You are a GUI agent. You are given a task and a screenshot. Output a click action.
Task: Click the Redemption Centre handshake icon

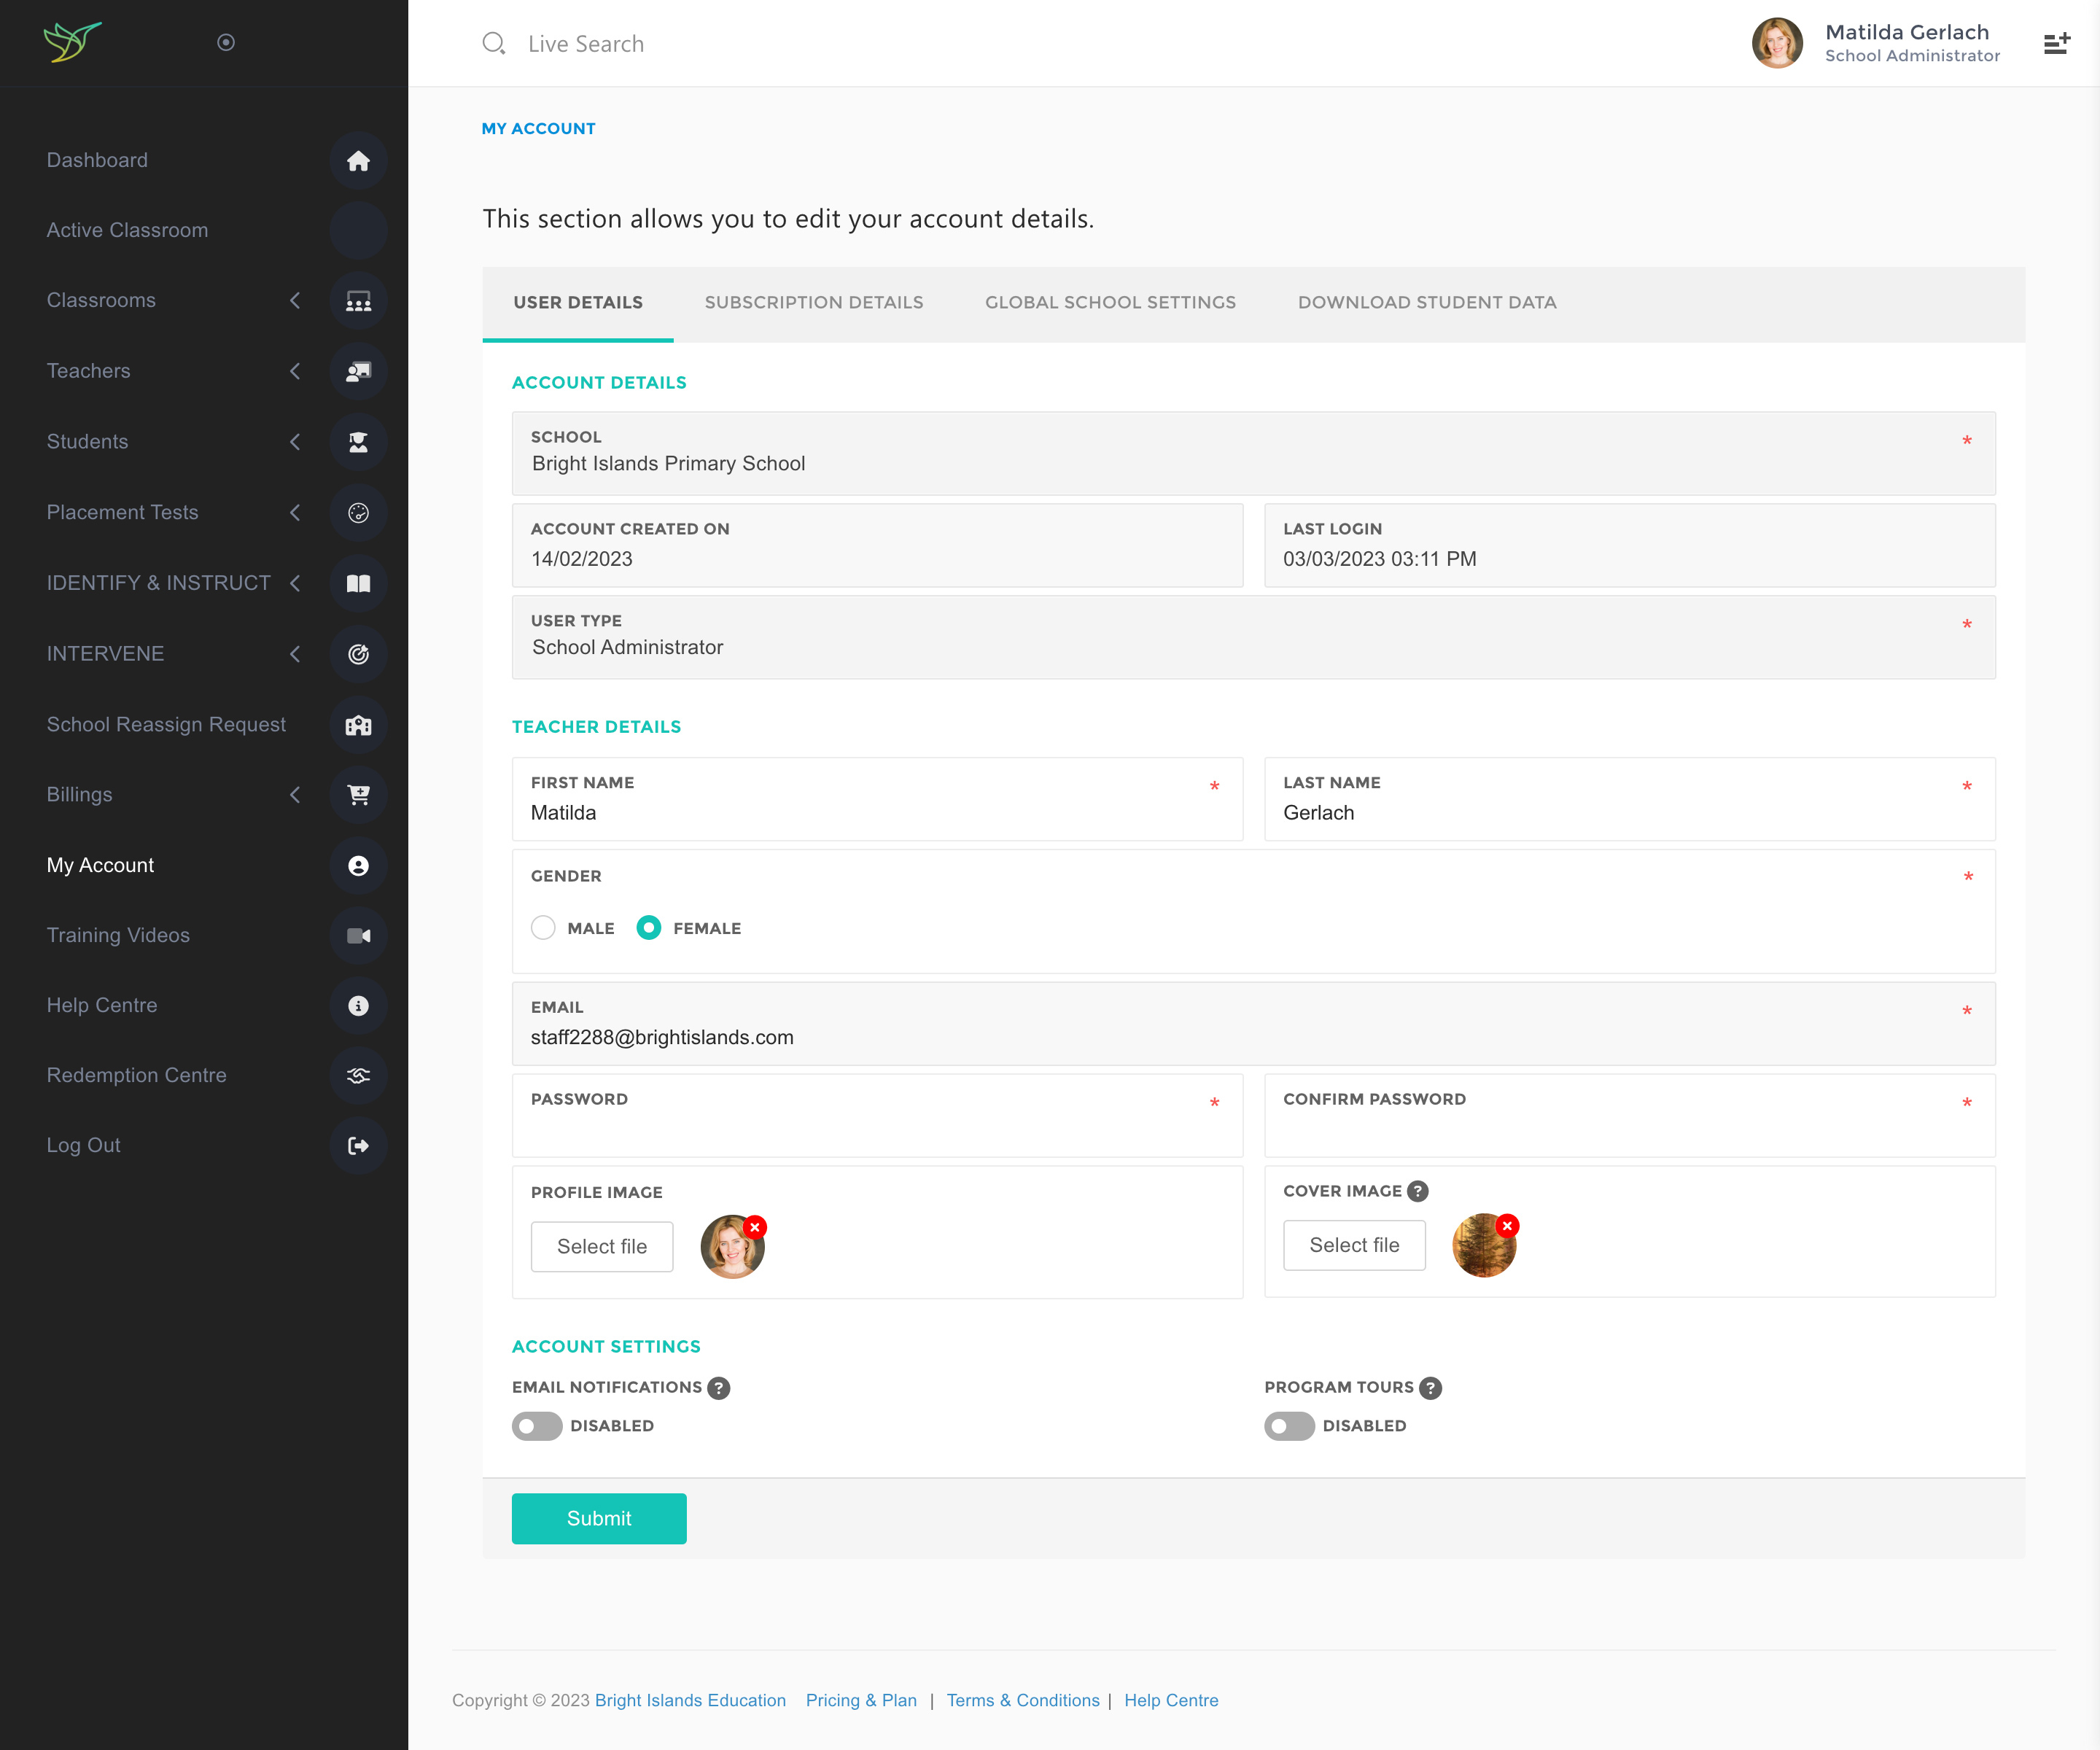tap(358, 1075)
